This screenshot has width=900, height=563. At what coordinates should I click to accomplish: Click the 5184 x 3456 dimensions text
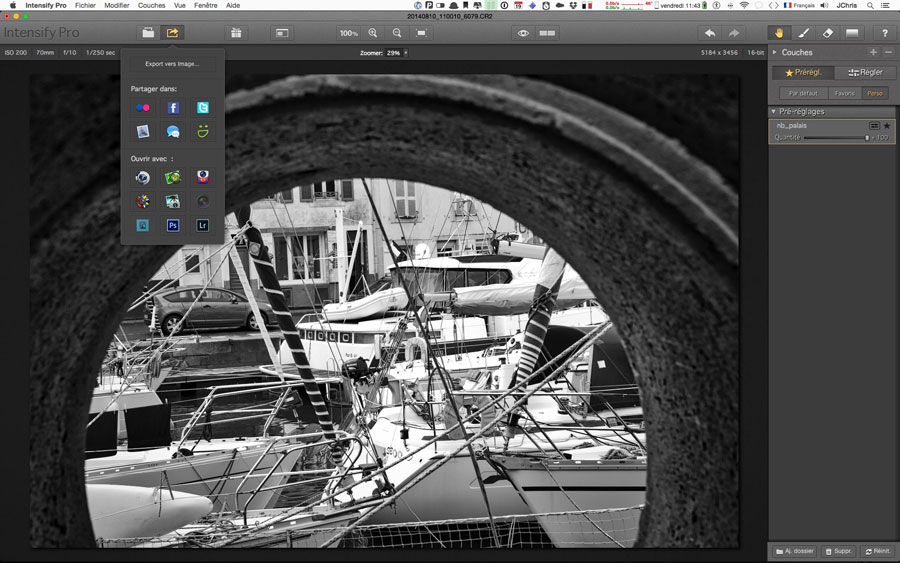pyautogui.click(x=719, y=53)
